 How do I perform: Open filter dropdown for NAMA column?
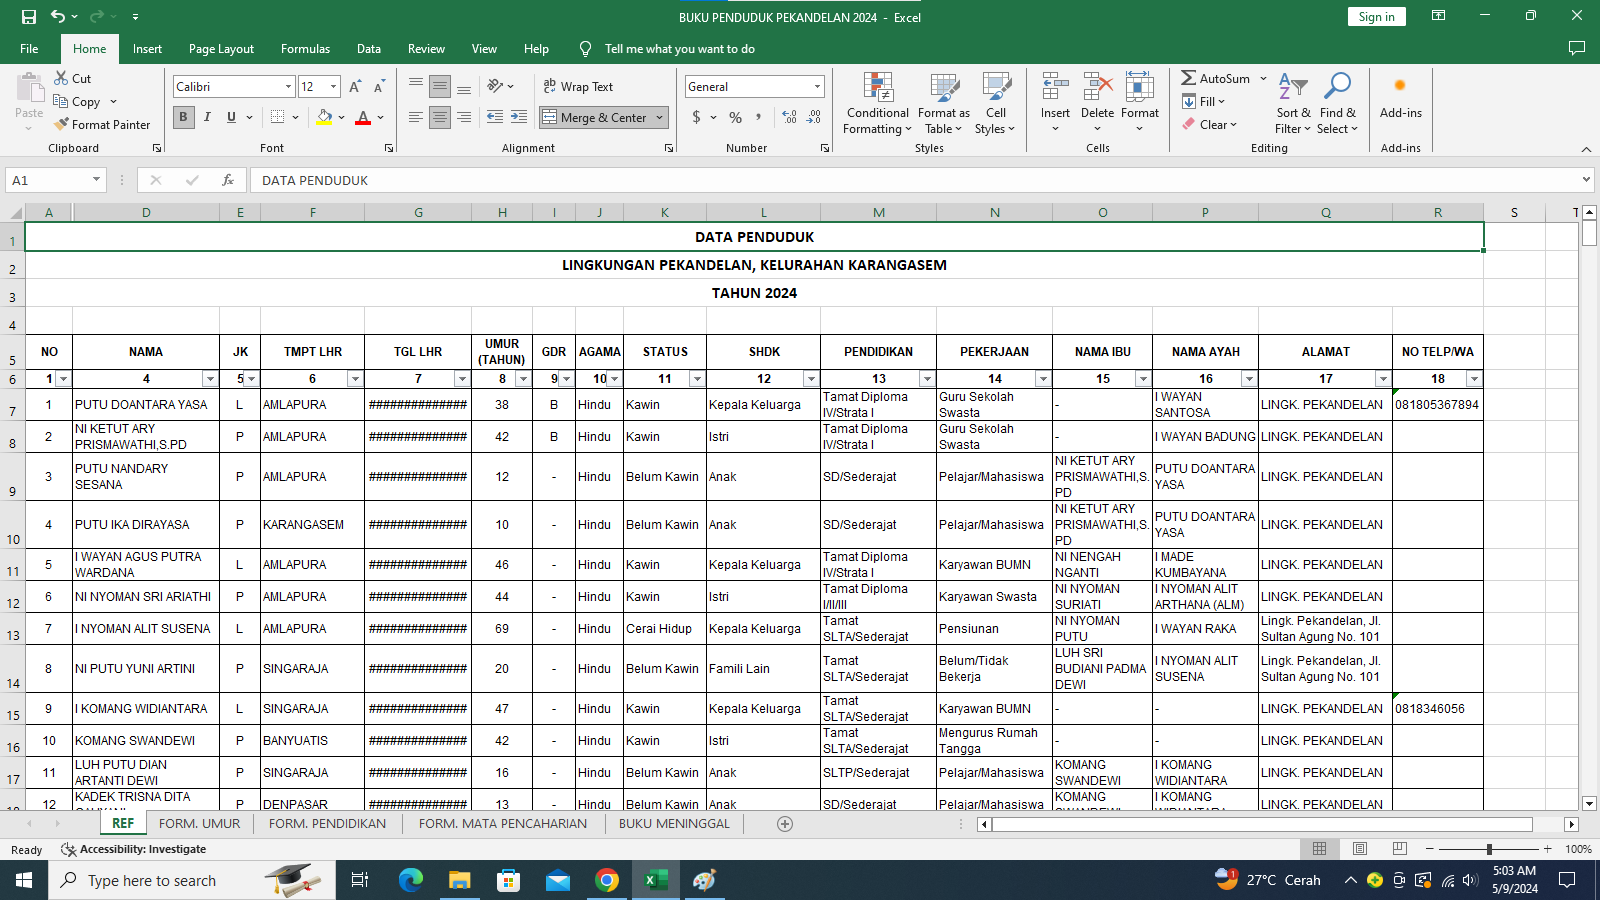[210, 379]
